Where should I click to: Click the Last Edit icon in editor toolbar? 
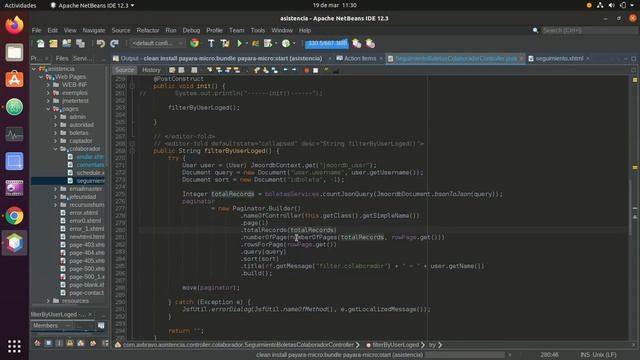[172, 70]
